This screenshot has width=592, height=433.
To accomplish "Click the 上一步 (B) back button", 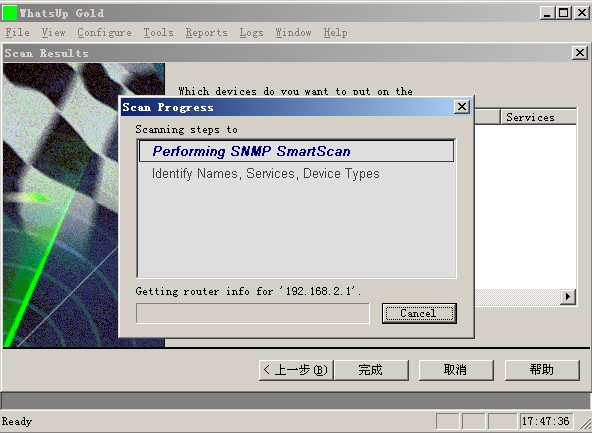I will 296,370.
